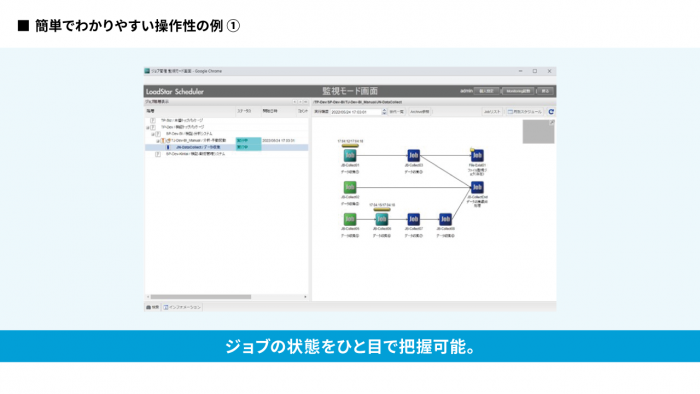
Task: Minimize the Chrome window
Action: point(521,71)
